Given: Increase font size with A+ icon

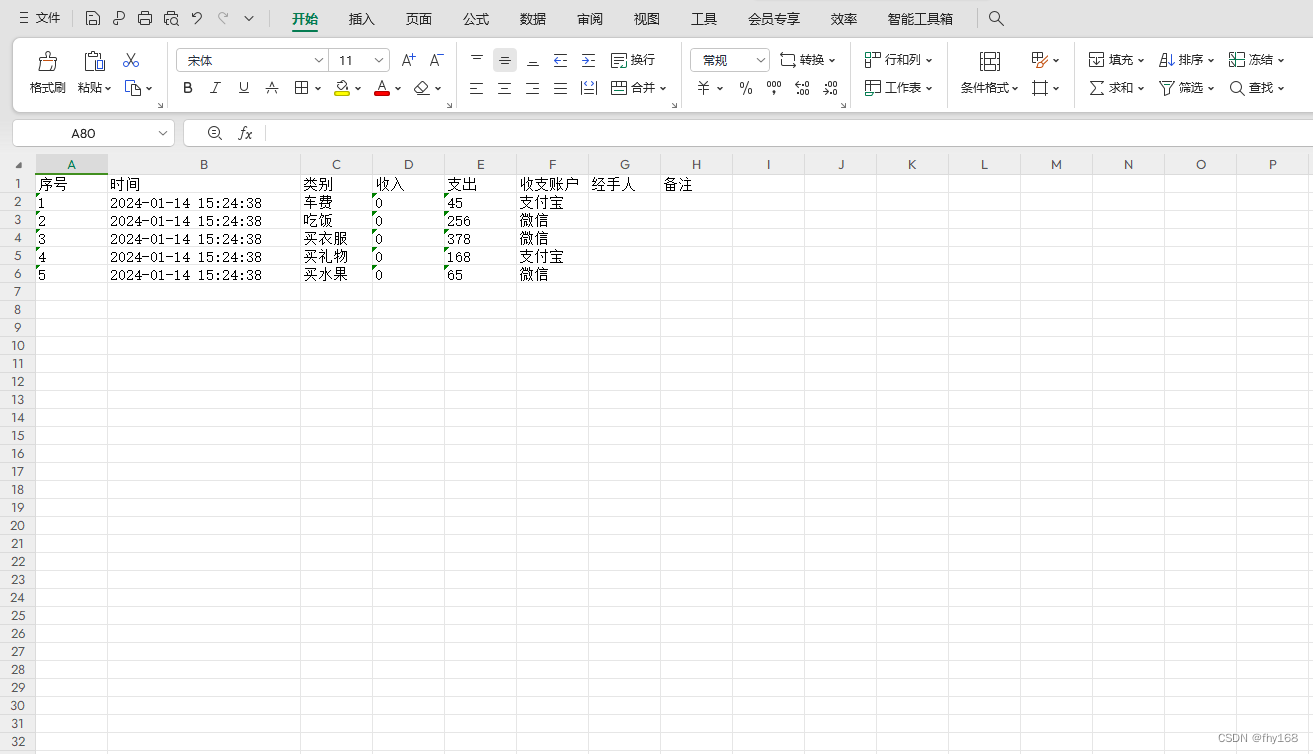Looking at the screenshot, I should click(x=408, y=60).
